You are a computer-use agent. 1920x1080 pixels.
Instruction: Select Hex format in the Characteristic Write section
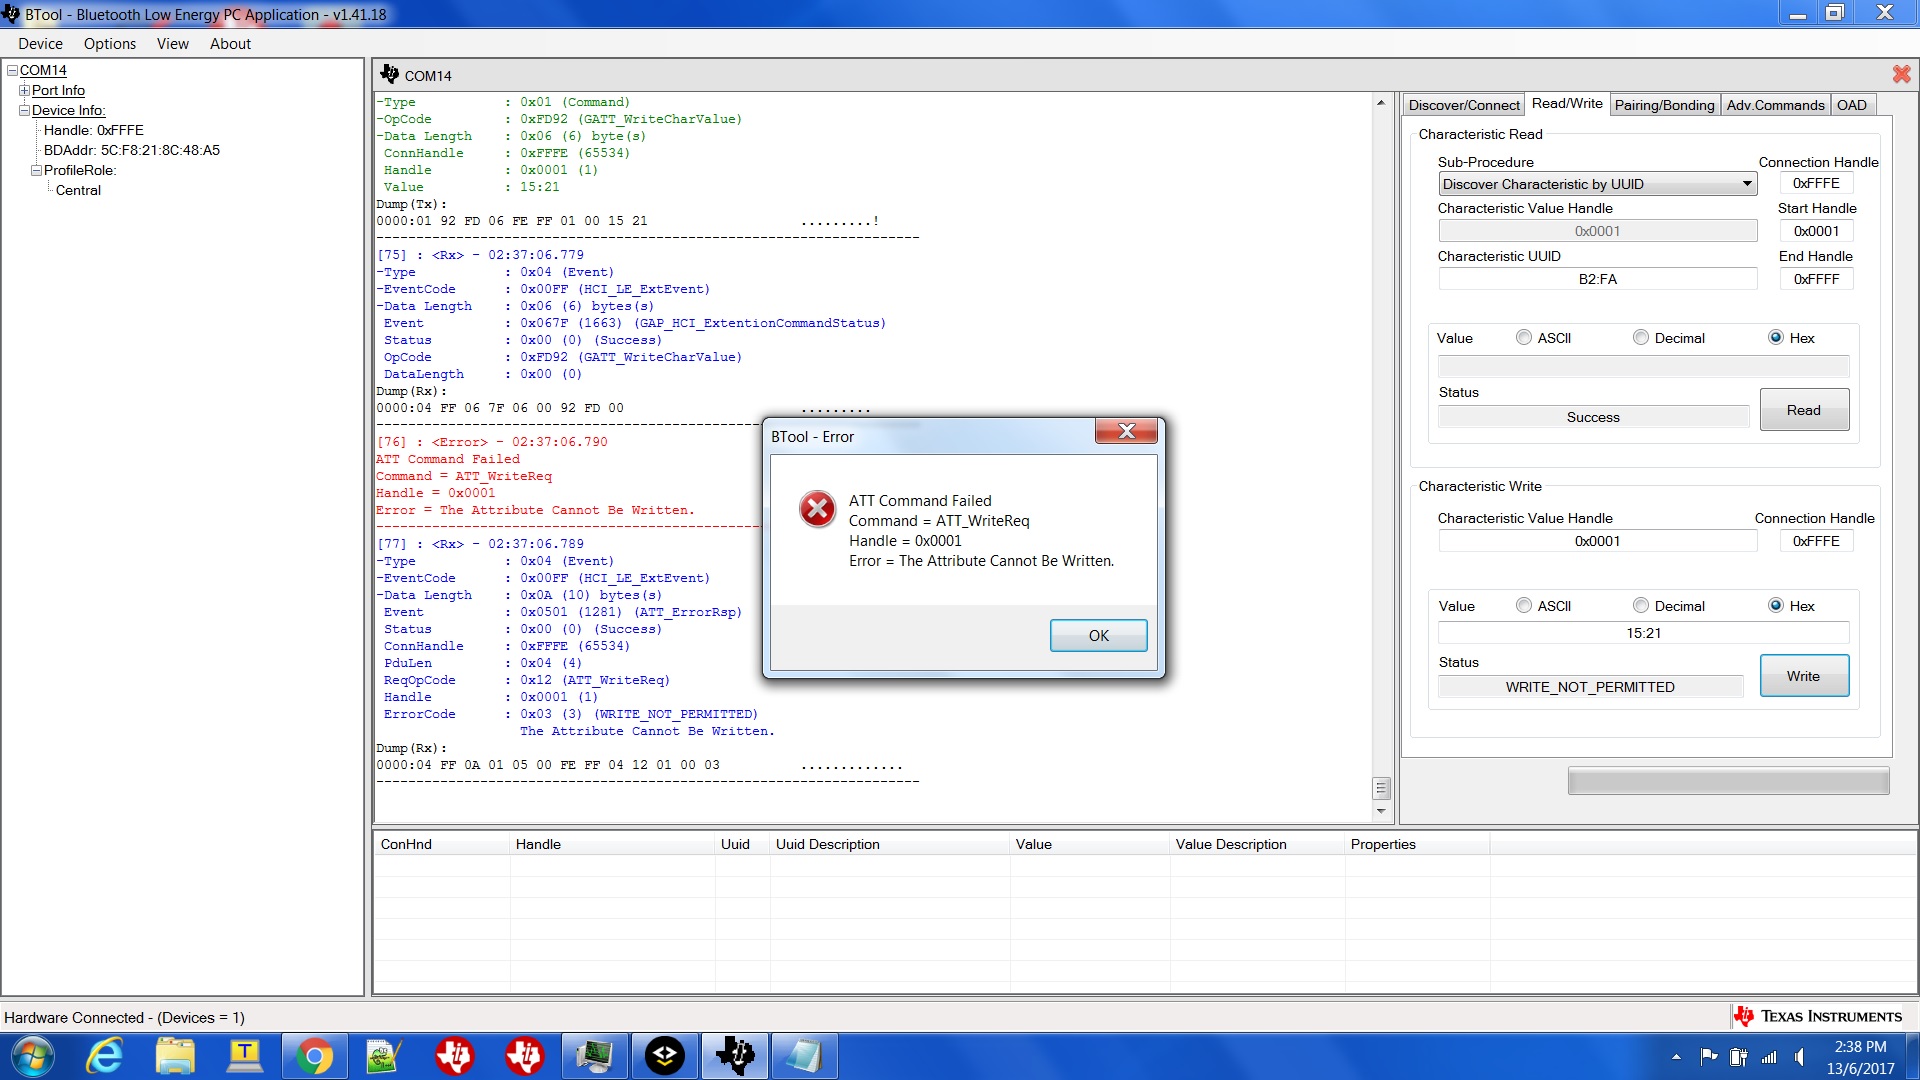(x=1776, y=606)
